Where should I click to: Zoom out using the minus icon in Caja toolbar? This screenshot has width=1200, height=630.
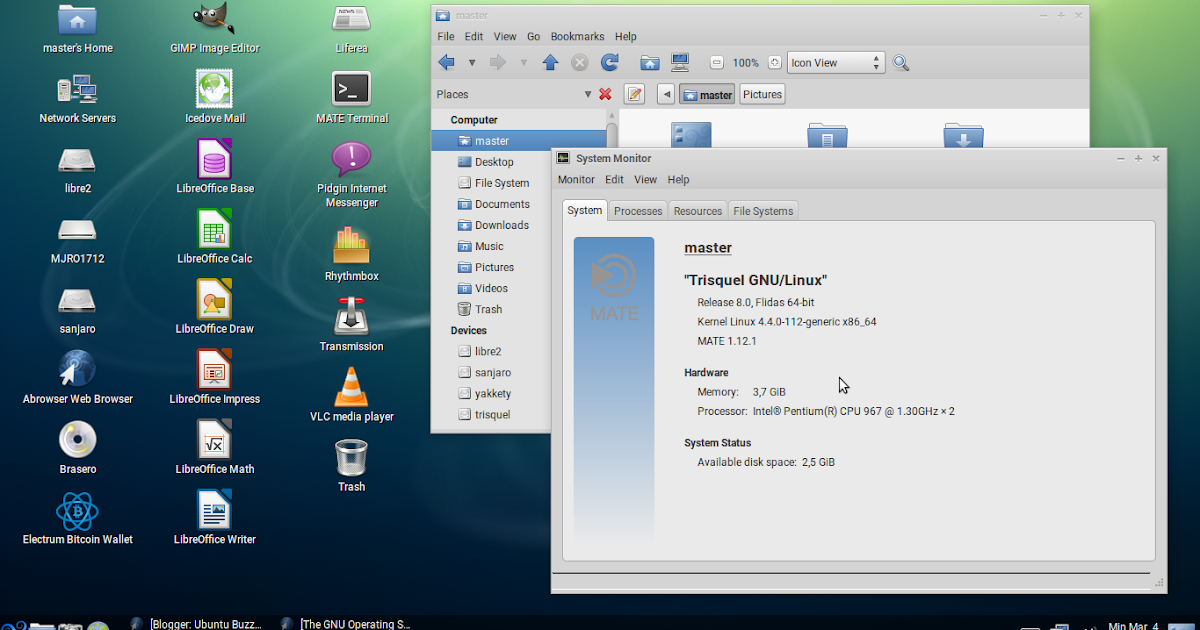716,62
